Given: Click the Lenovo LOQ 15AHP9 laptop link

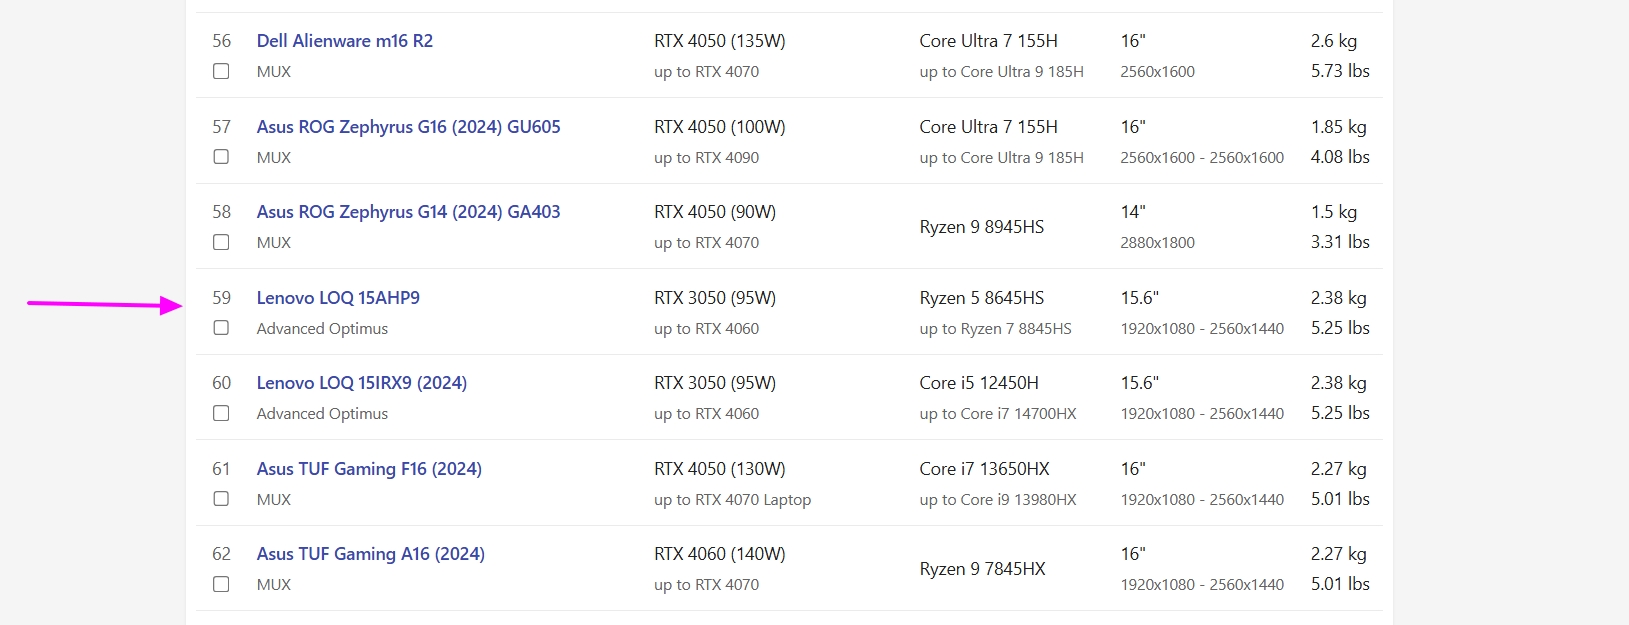Looking at the screenshot, I should (x=338, y=298).
